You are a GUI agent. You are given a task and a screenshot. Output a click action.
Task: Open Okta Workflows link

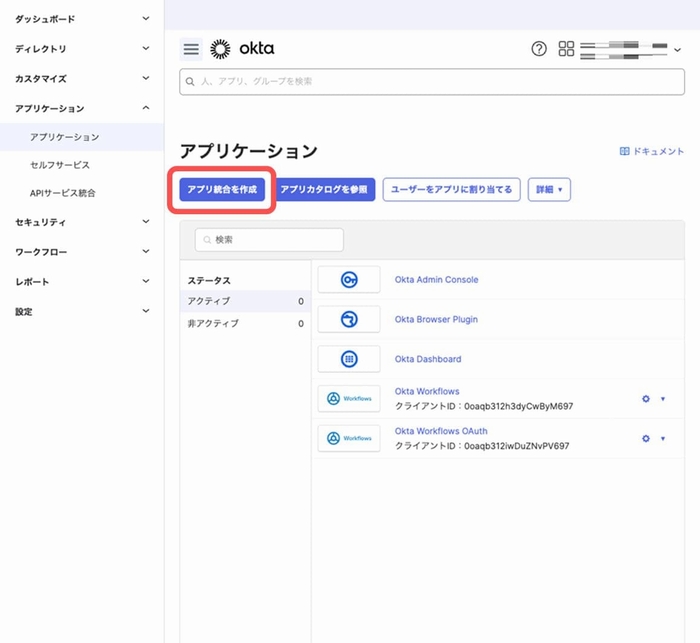427,391
